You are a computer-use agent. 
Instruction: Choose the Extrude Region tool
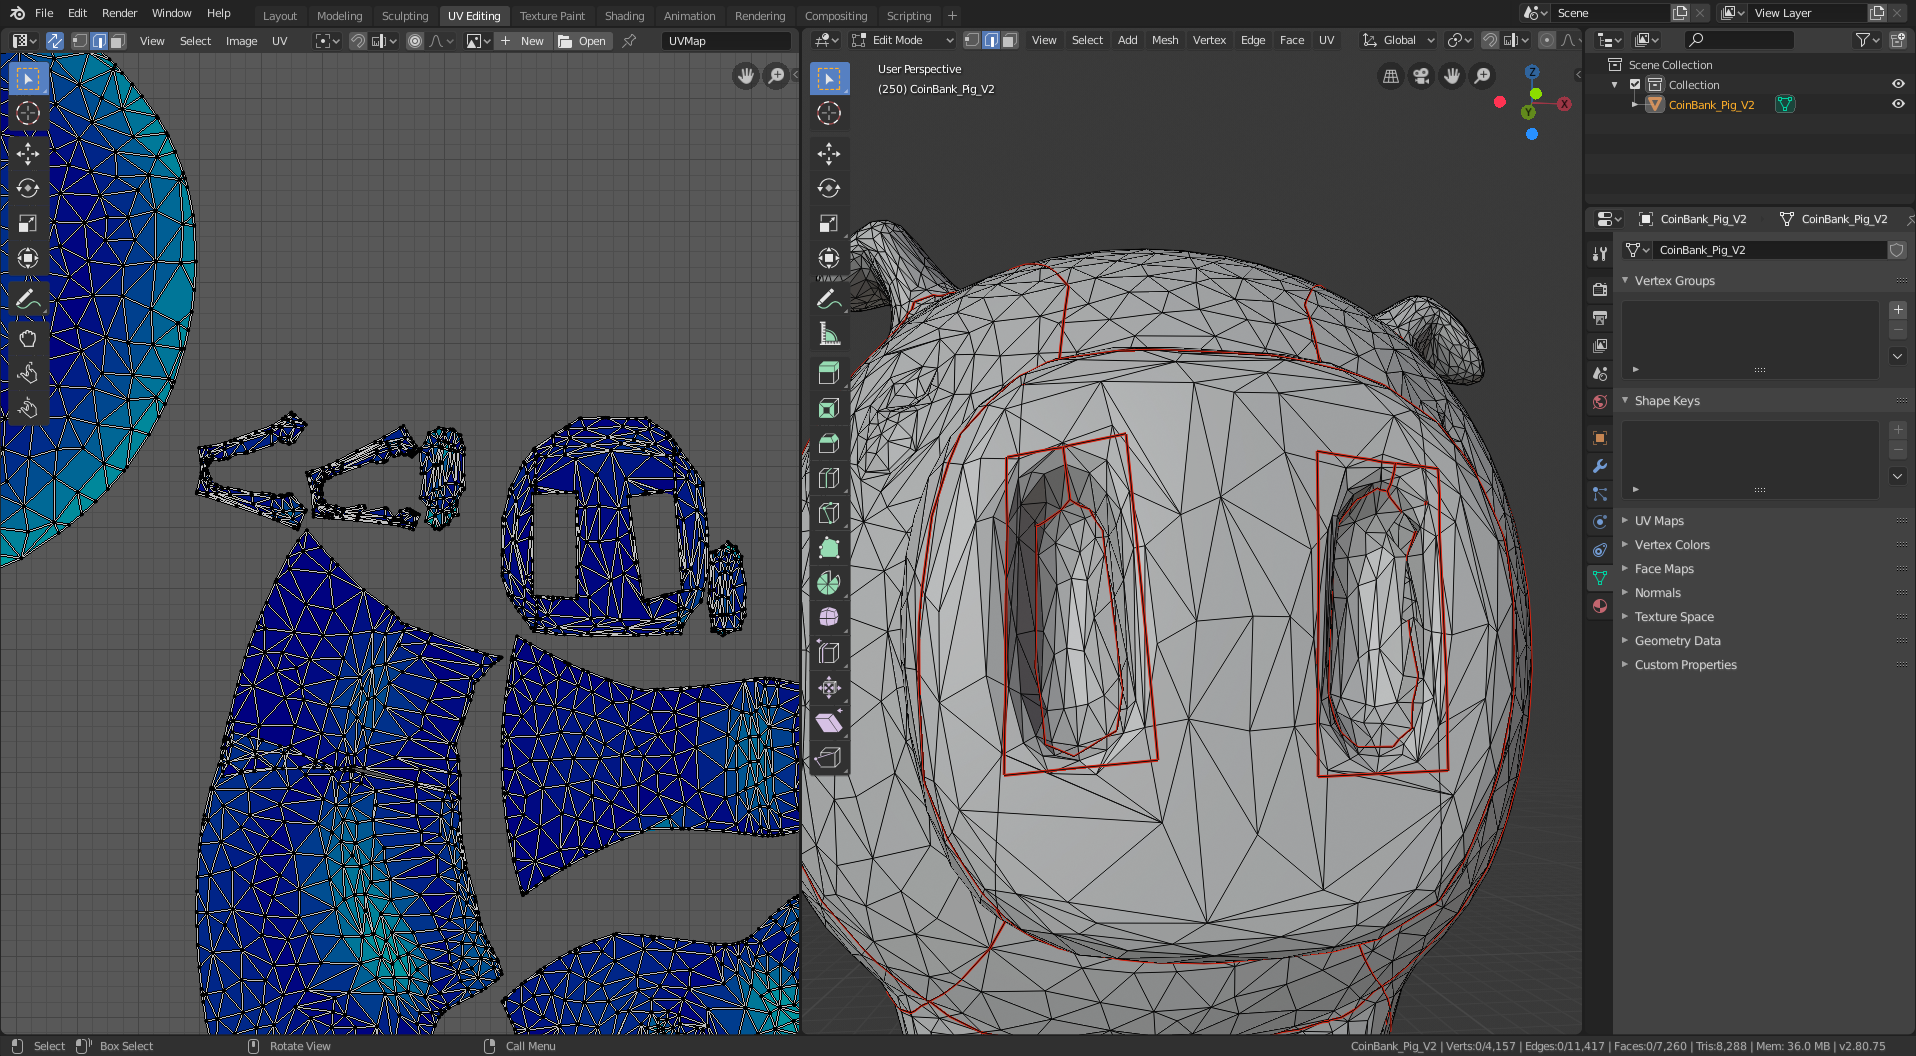(829, 373)
